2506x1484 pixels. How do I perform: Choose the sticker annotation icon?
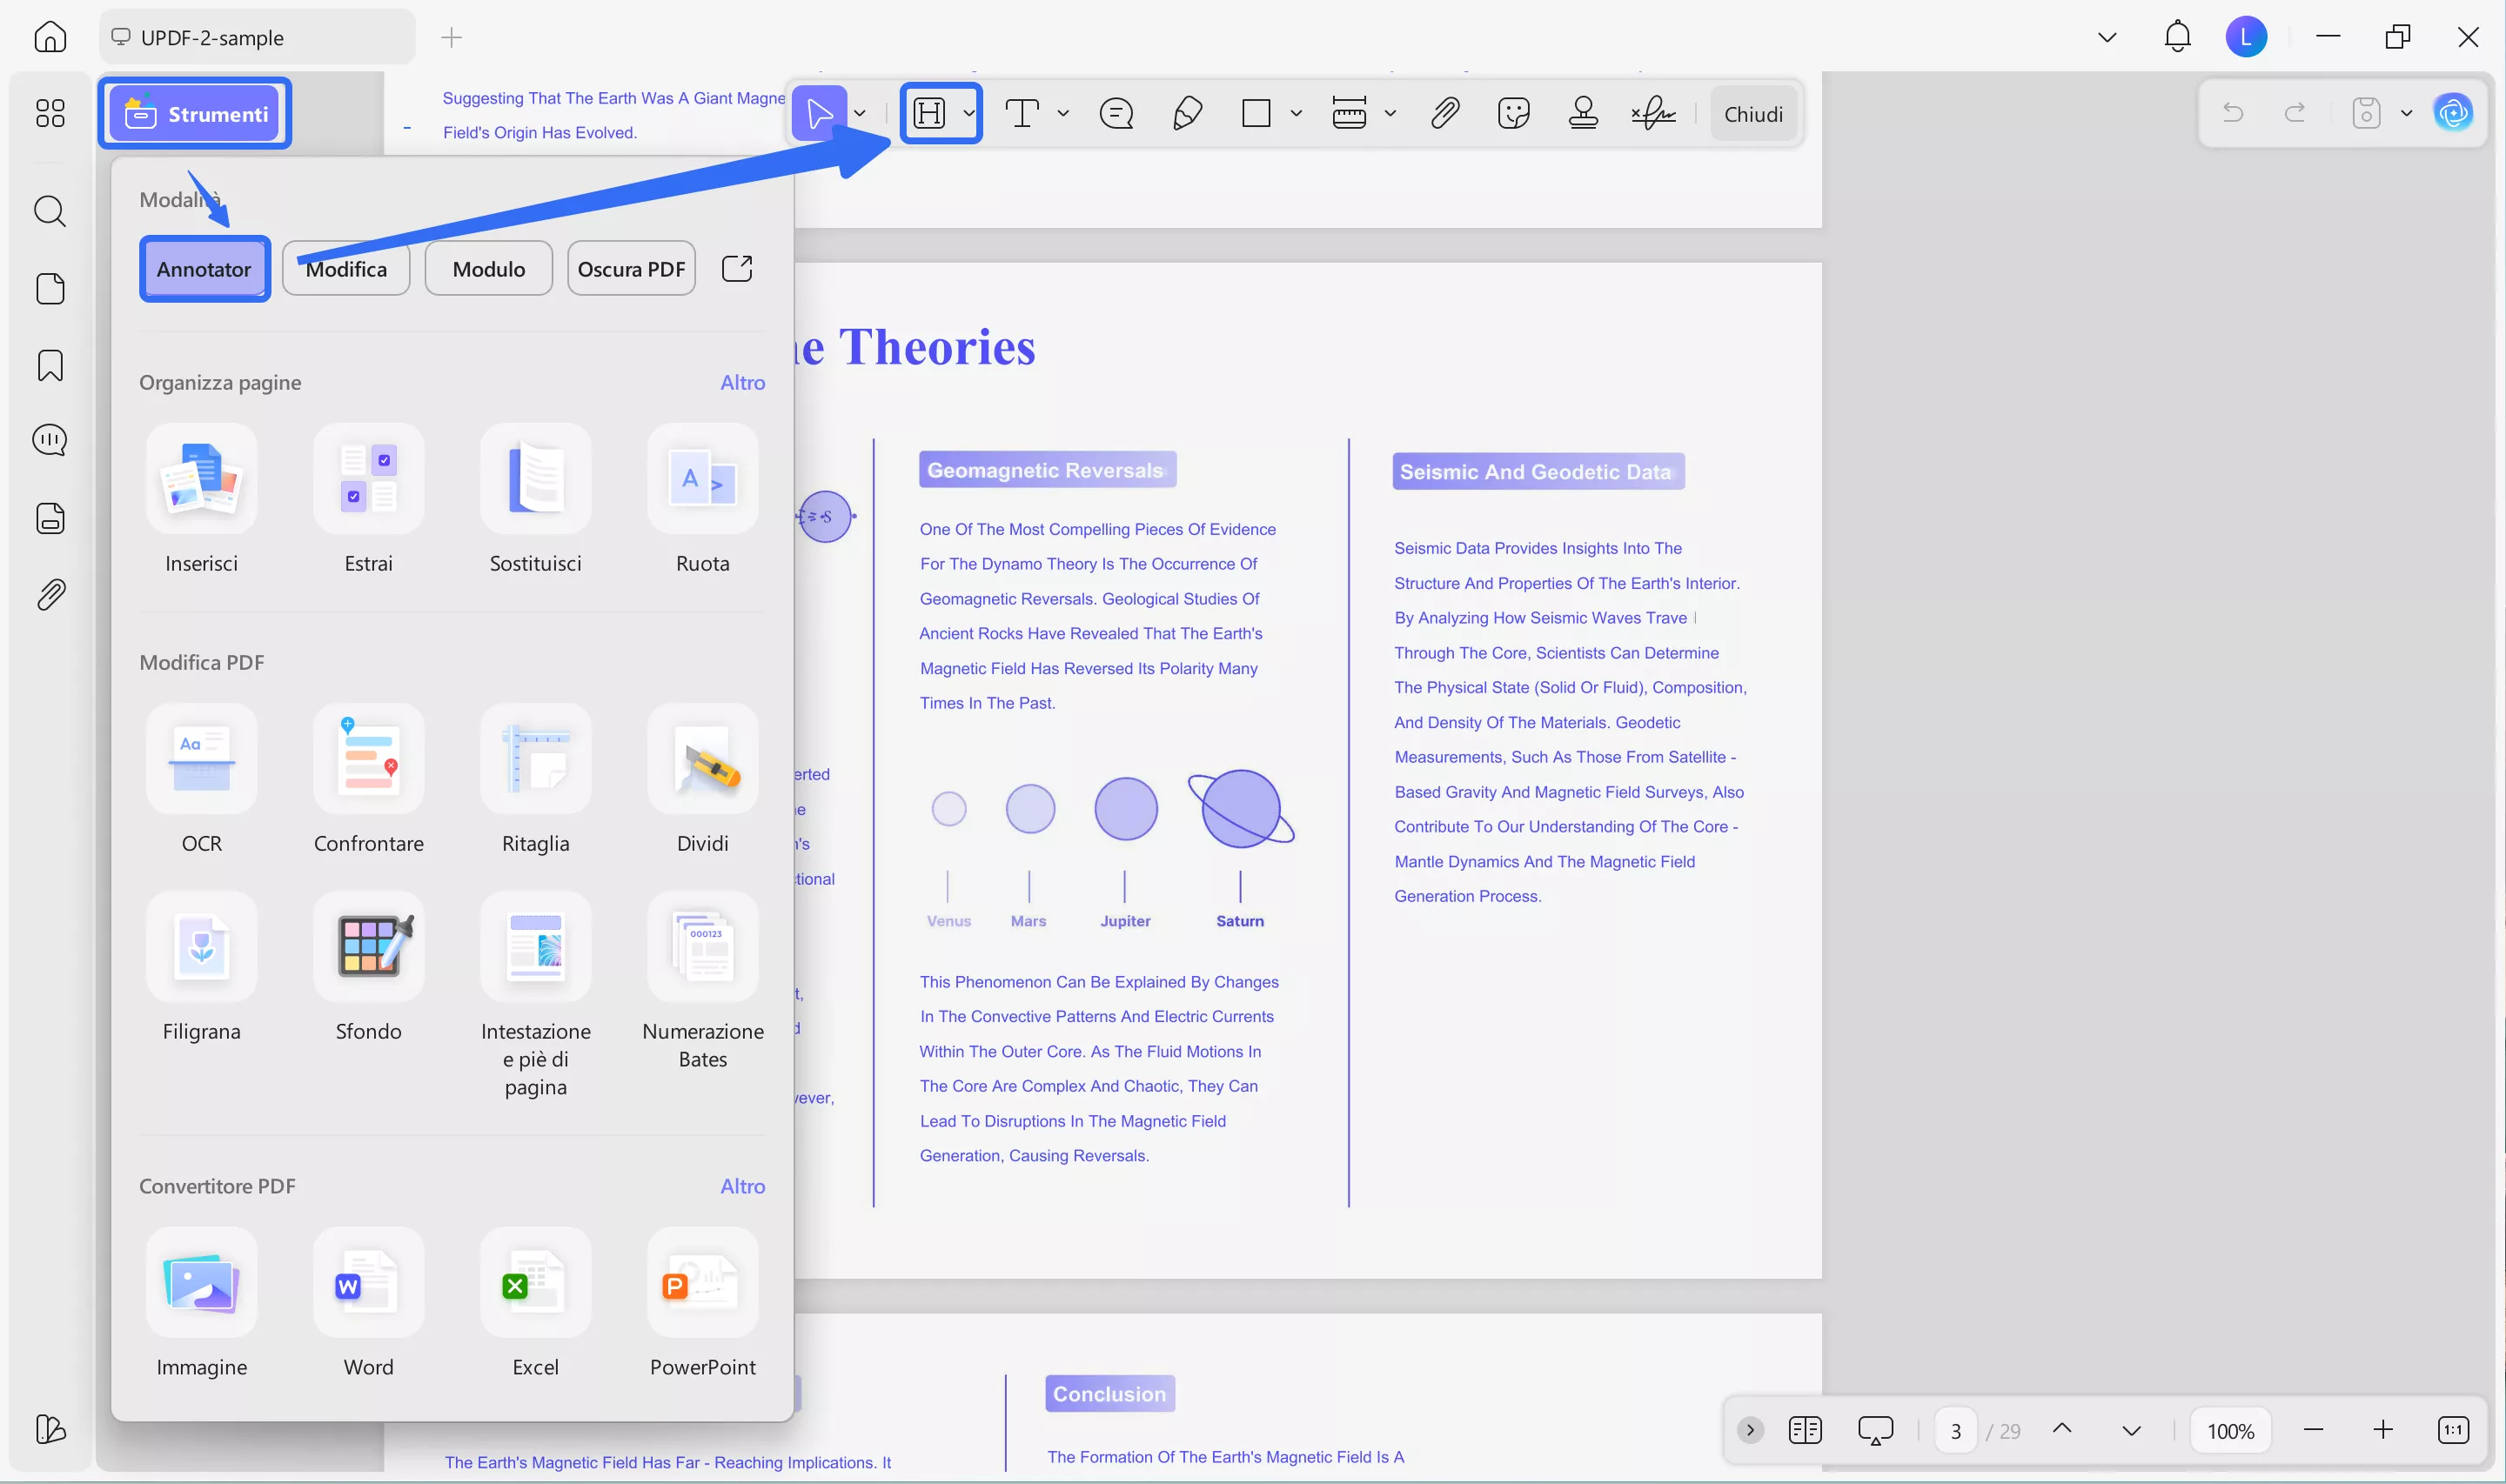(x=1513, y=113)
